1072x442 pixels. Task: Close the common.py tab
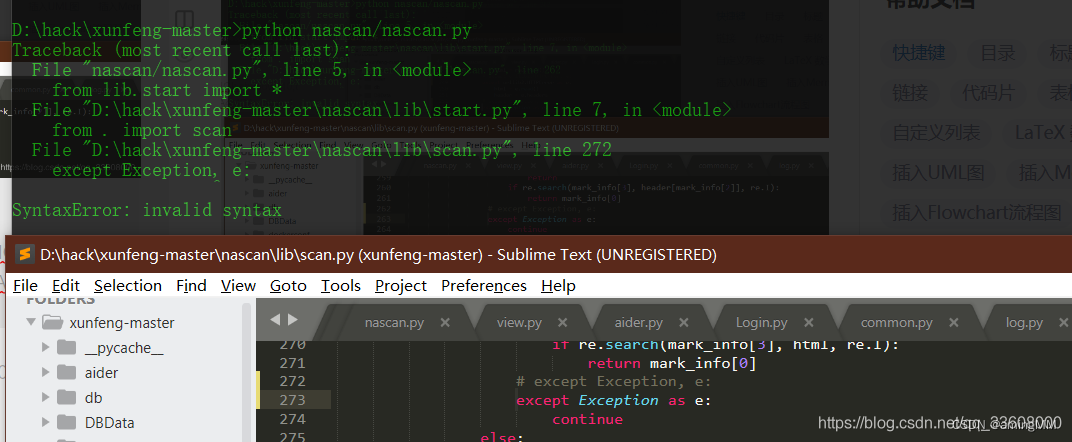click(x=954, y=322)
